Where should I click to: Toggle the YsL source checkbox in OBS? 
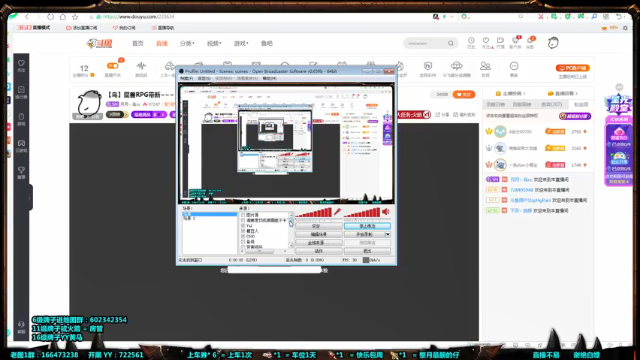243,225
